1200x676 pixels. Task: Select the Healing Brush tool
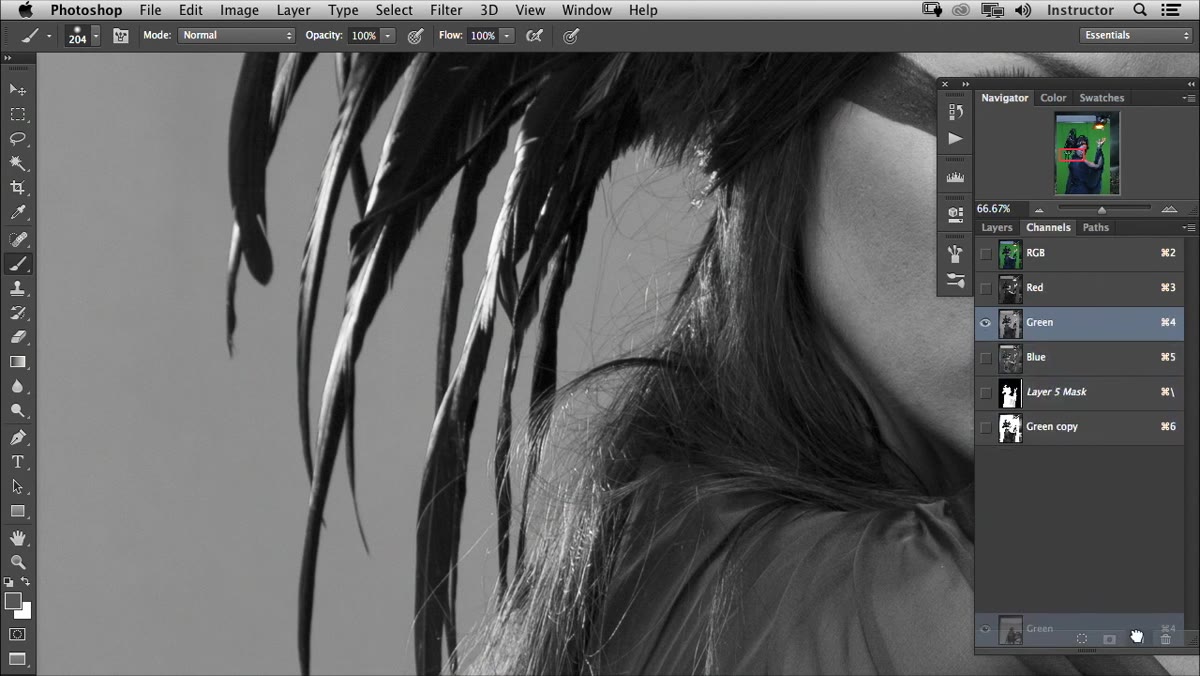coord(18,240)
